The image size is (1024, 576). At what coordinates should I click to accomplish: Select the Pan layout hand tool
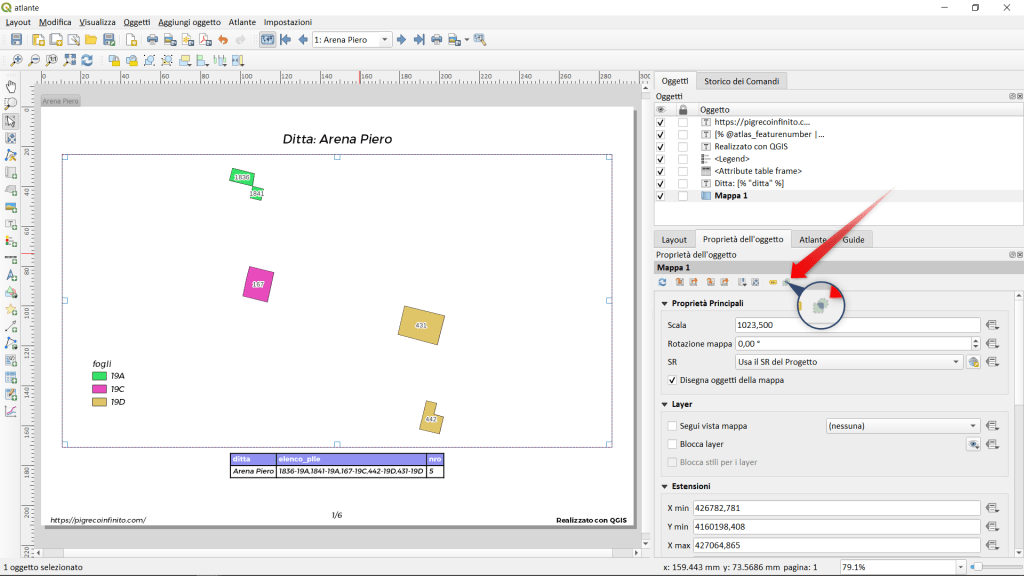pyautogui.click(x=11, y=87)
